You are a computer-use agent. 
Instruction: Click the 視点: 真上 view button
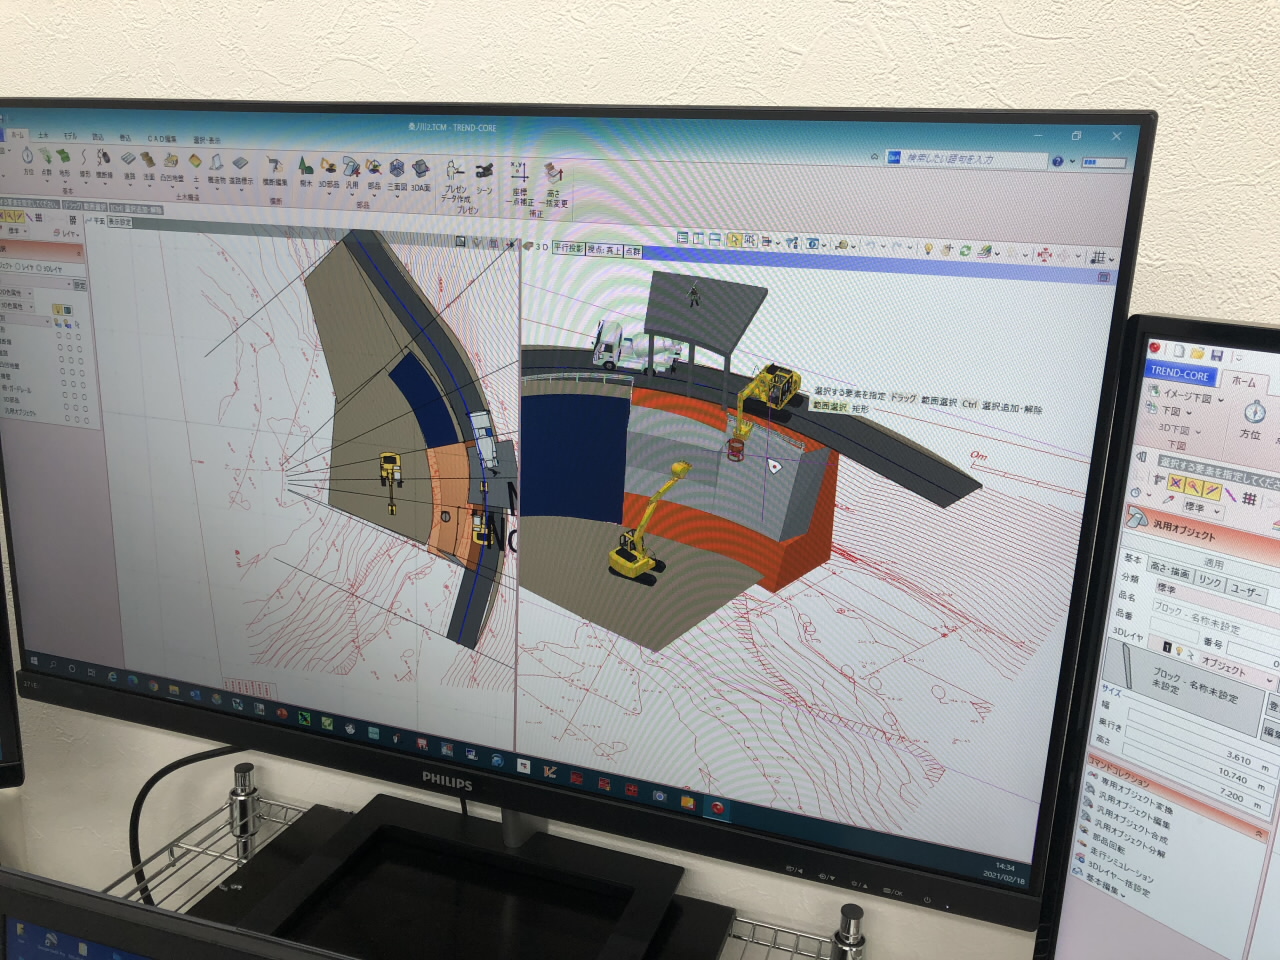pos(604,249)
